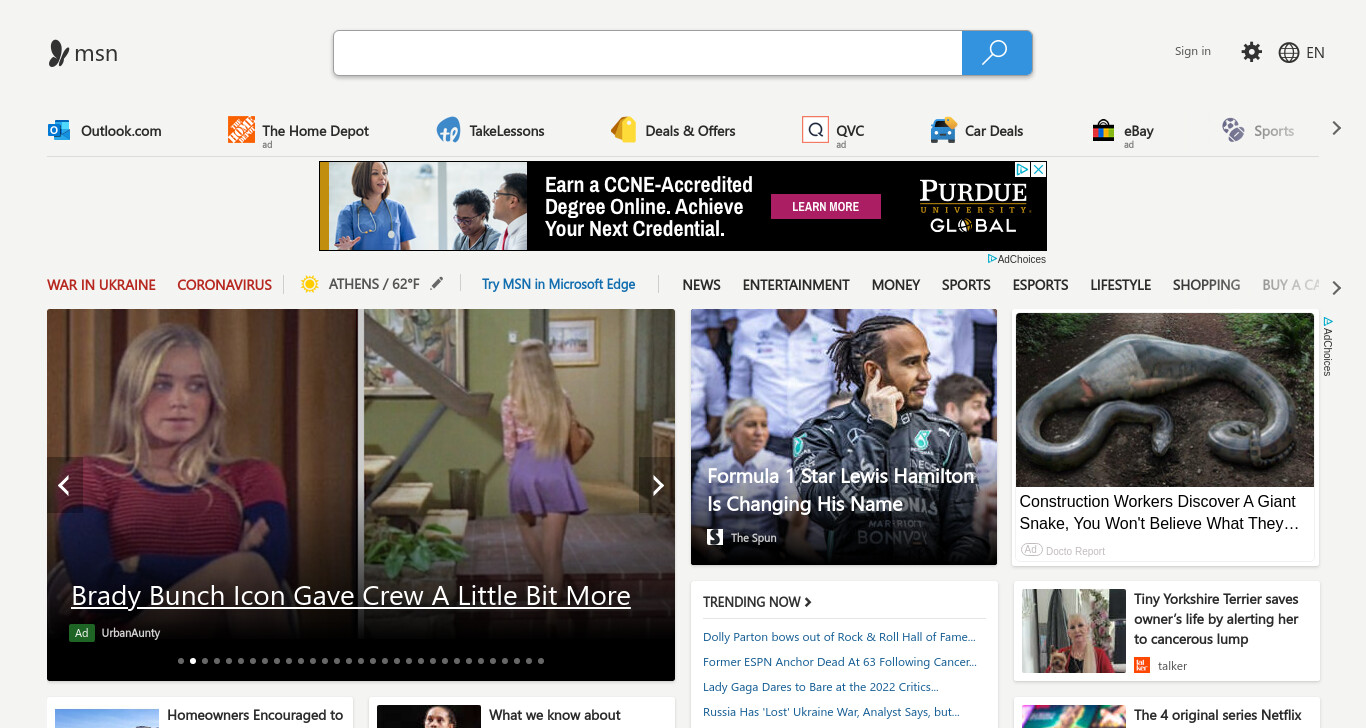Image resolution: width=1366 pixels, height=728 pixels.
Task: Click LEARN MORE on Purdue ad
Action: click(x=825, y=206)
